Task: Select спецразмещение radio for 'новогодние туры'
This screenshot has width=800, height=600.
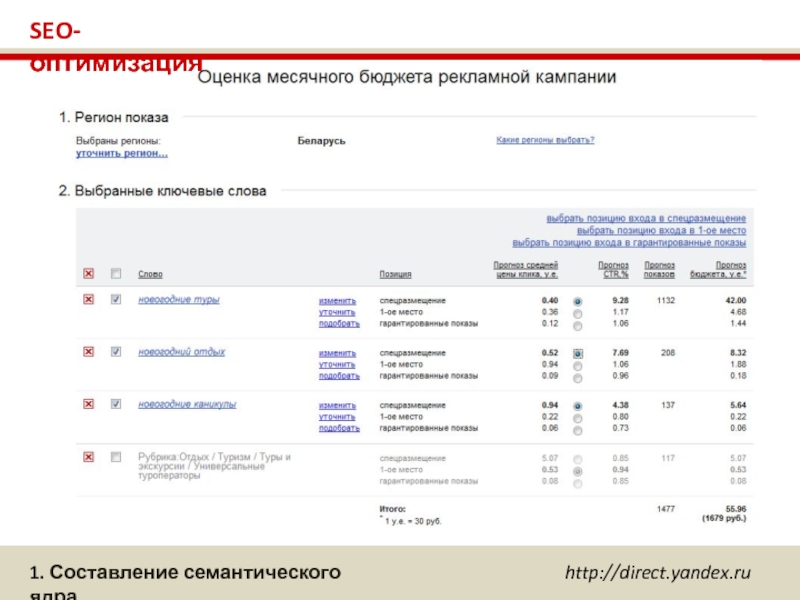Action: pyautogui.click(x=578, y=302)
